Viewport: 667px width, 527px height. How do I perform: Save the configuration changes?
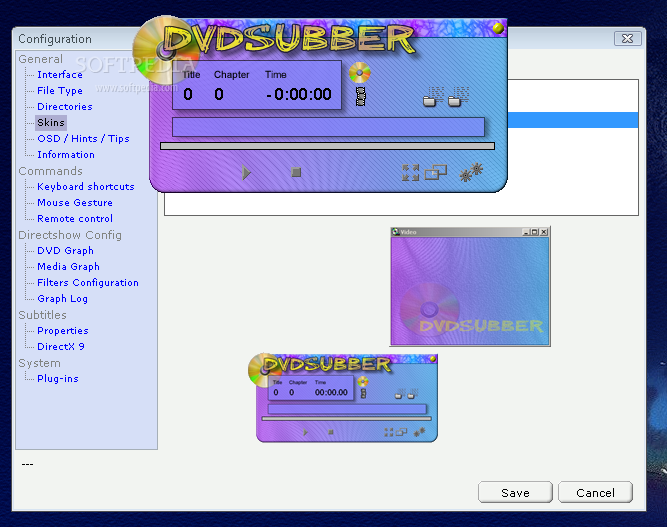tap(515, 493)
